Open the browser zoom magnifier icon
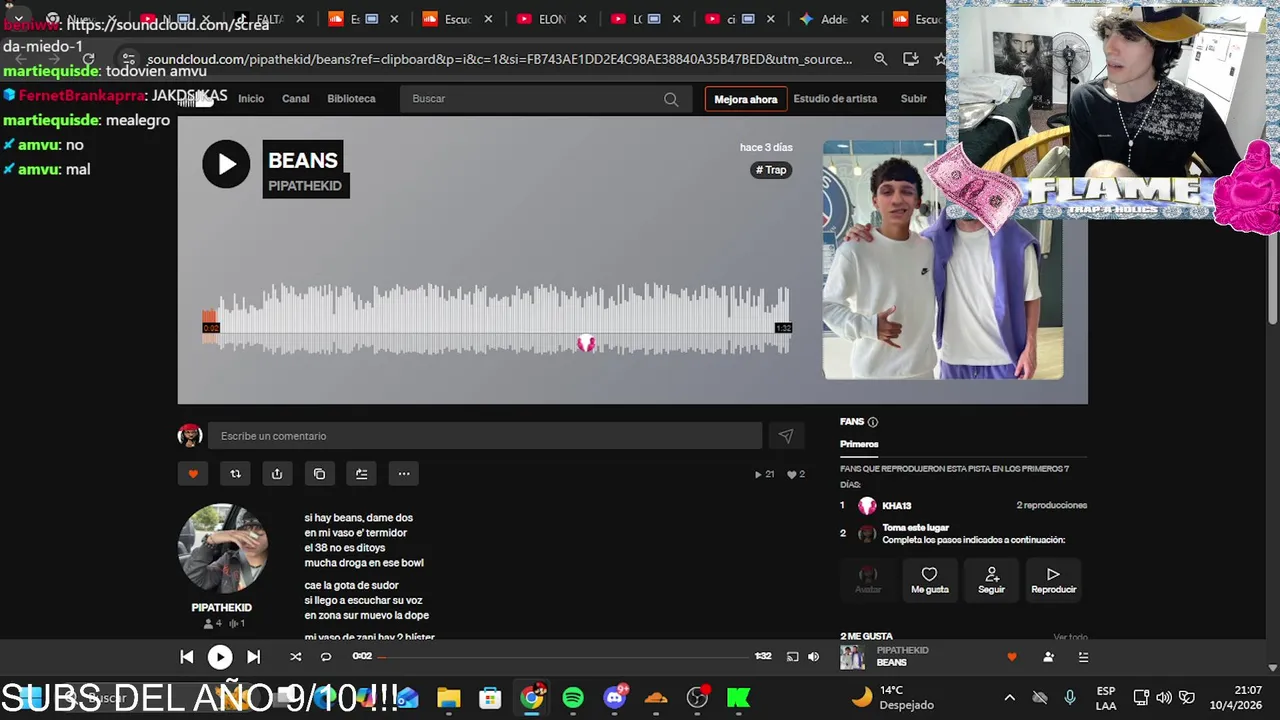The height and width of the screenshot is (720, 1280). point(880,59)
